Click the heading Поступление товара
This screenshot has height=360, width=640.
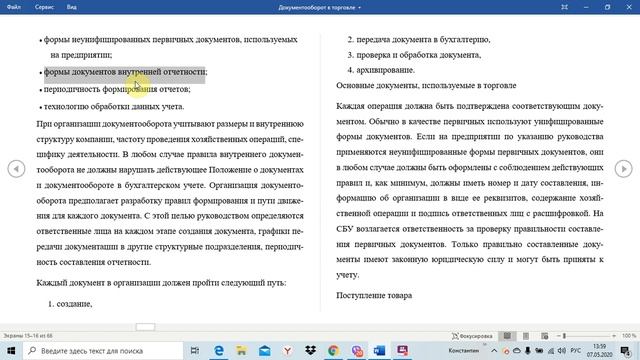click(374, 295)
